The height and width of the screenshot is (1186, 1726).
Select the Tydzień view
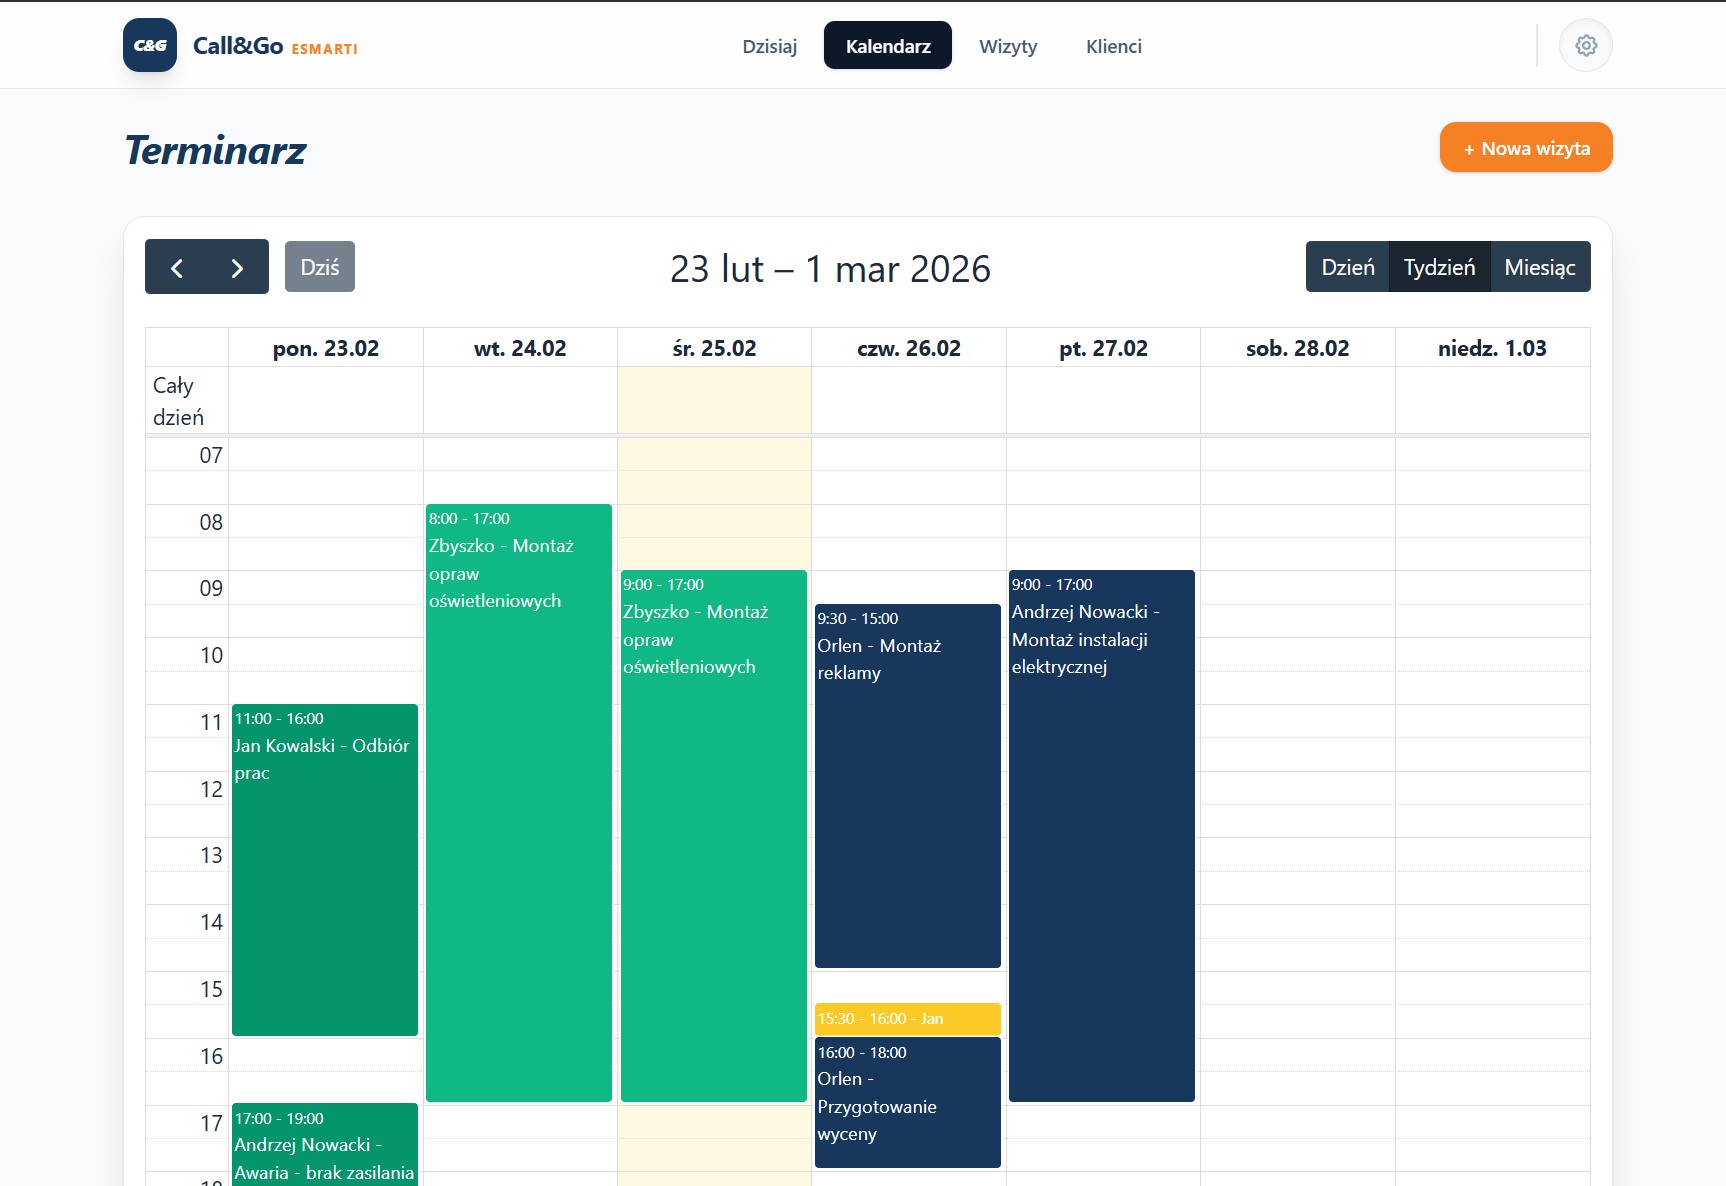(x=1439, y=267)
